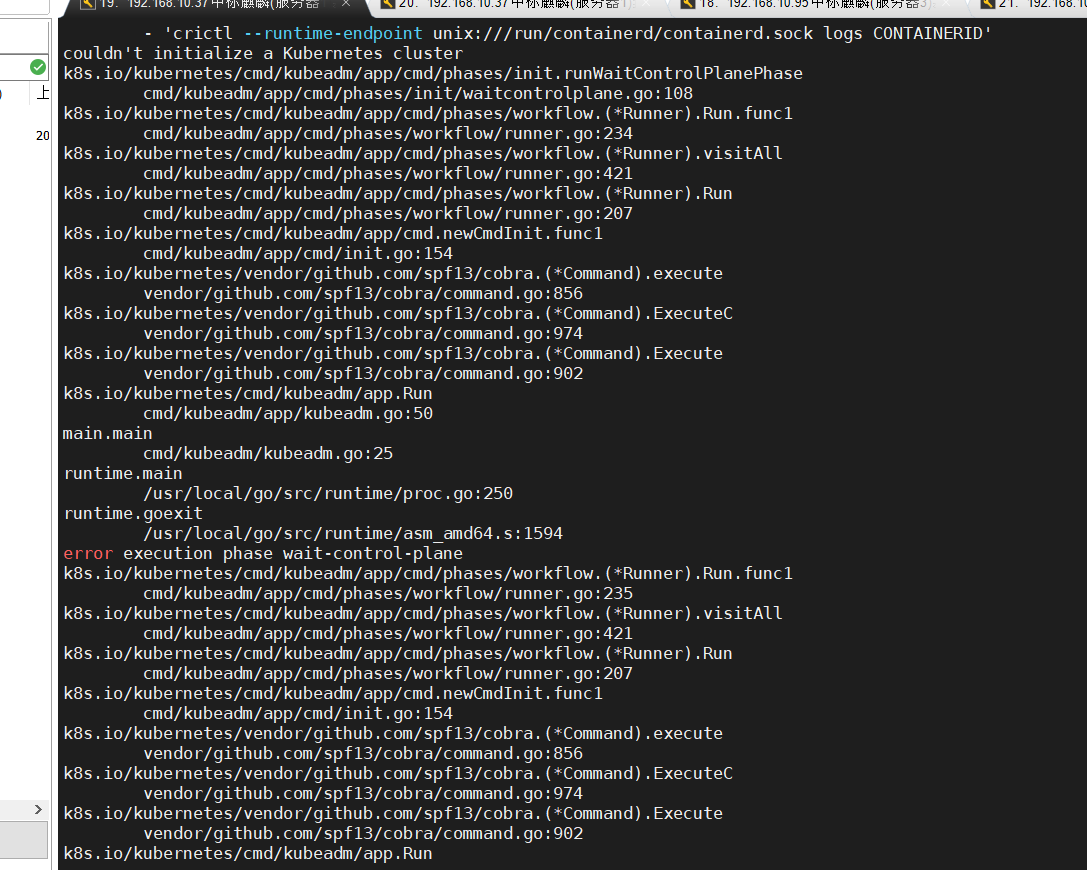1087x870 pixels.
Task: Close session tab 20
Action: [645, 4]
